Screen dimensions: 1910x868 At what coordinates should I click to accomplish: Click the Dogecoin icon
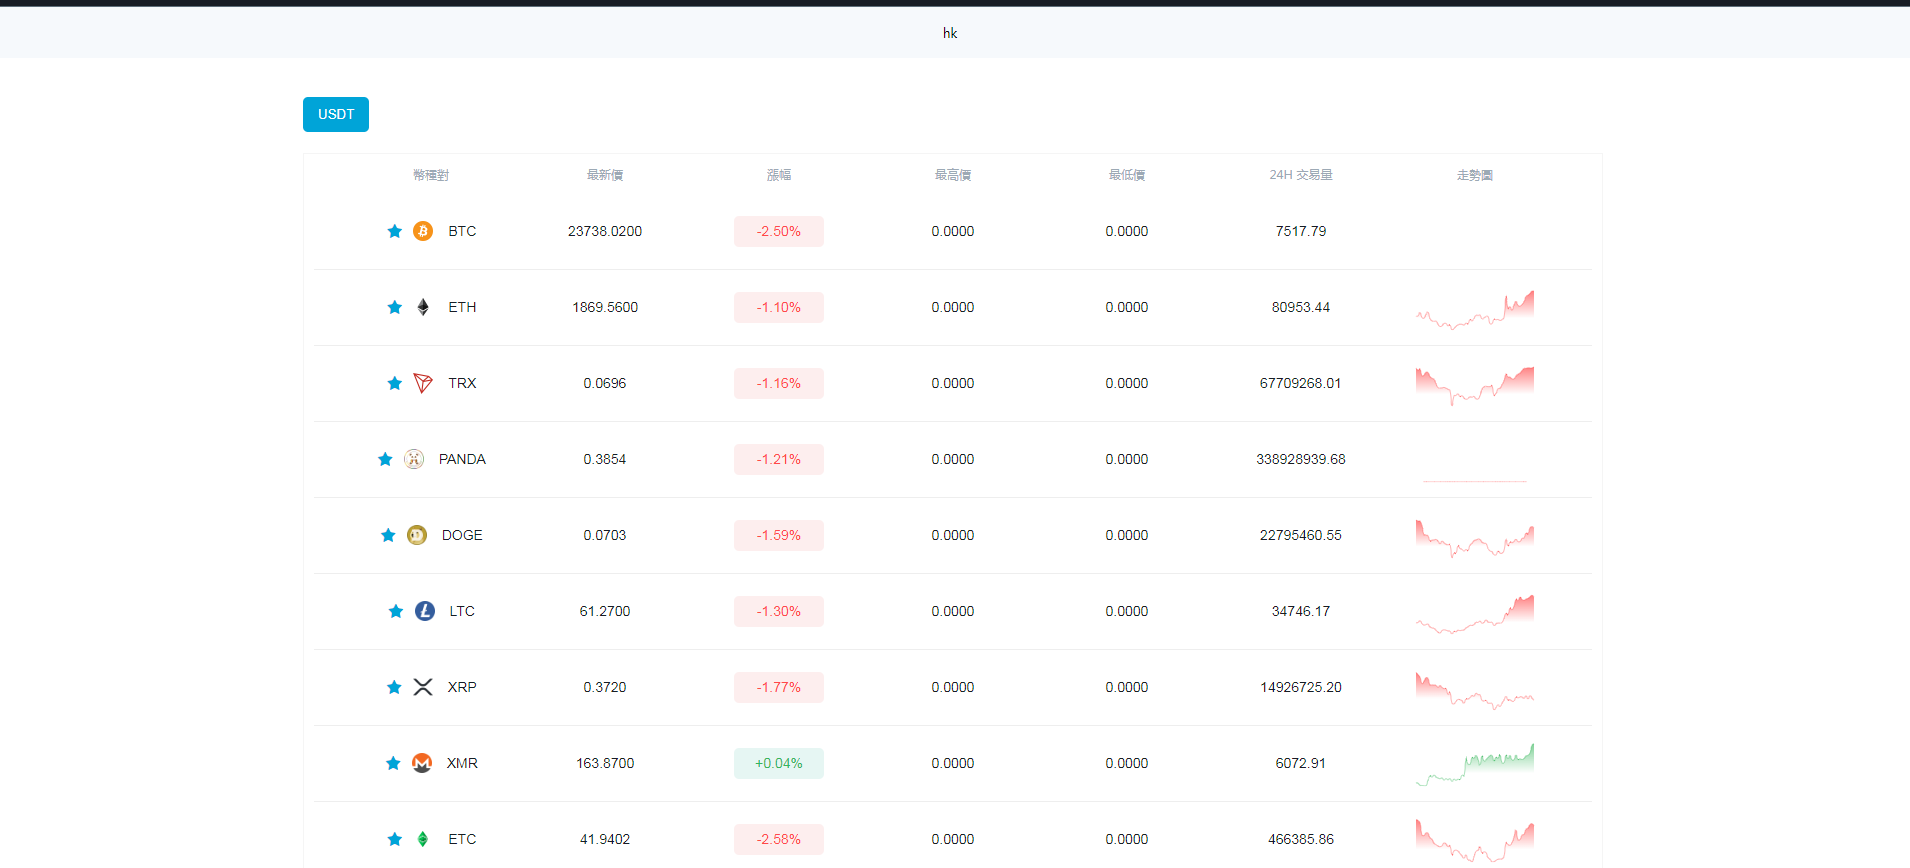click(x=417, y=535)
